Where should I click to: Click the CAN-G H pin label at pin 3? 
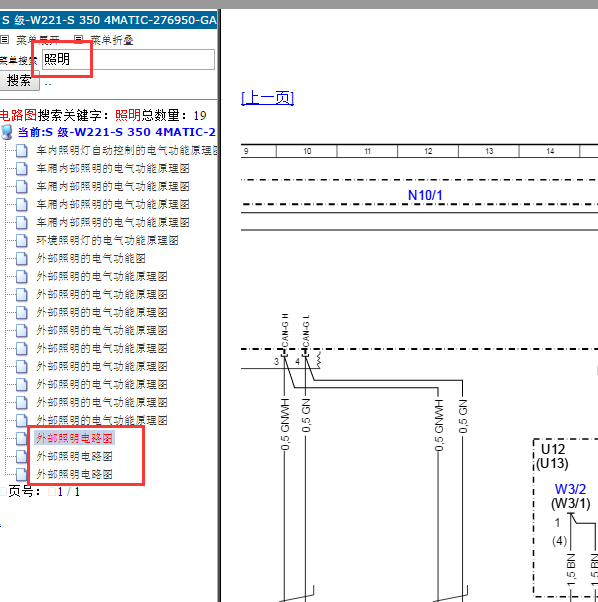[x=285, y=331]
